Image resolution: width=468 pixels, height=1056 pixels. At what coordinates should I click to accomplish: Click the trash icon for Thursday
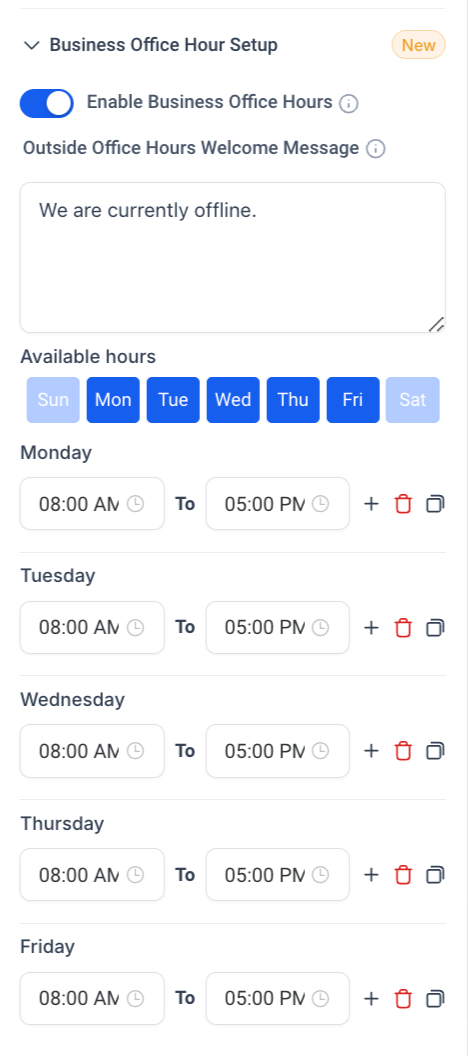pyautogui.click(x=403, y=875)
